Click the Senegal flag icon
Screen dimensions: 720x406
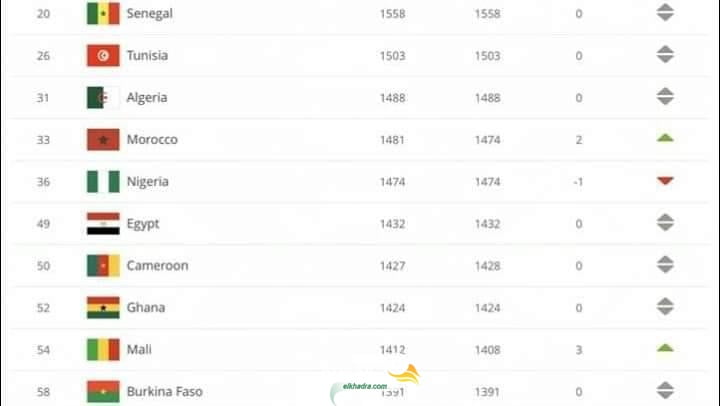pos(103,13)
